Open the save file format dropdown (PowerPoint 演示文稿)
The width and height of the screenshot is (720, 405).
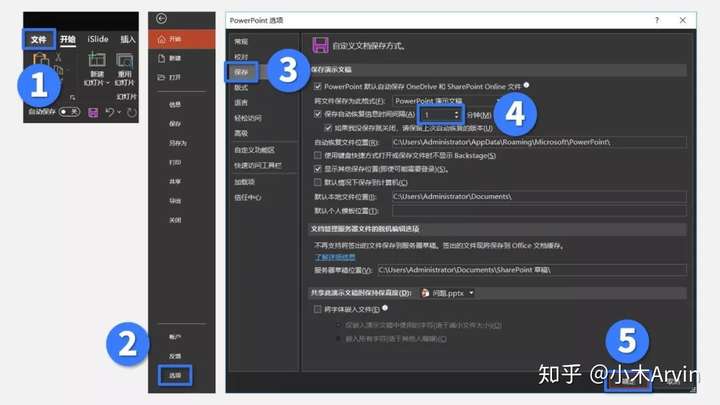pos(447,101)
